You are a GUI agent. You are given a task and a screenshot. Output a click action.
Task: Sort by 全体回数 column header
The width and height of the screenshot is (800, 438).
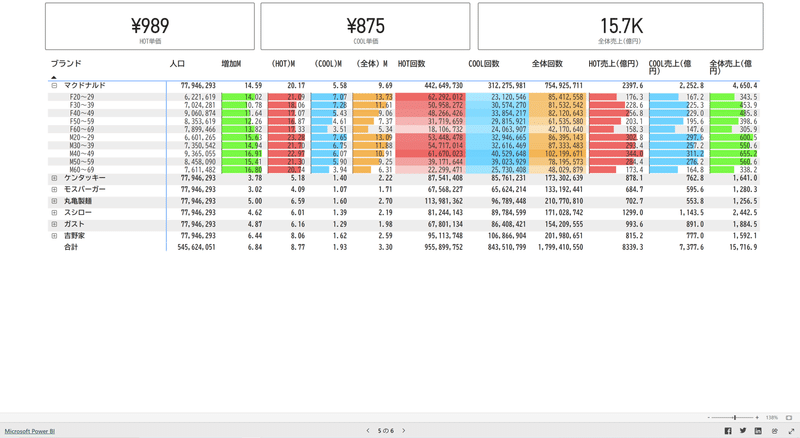pyautogui.click(x=547, y=64)
